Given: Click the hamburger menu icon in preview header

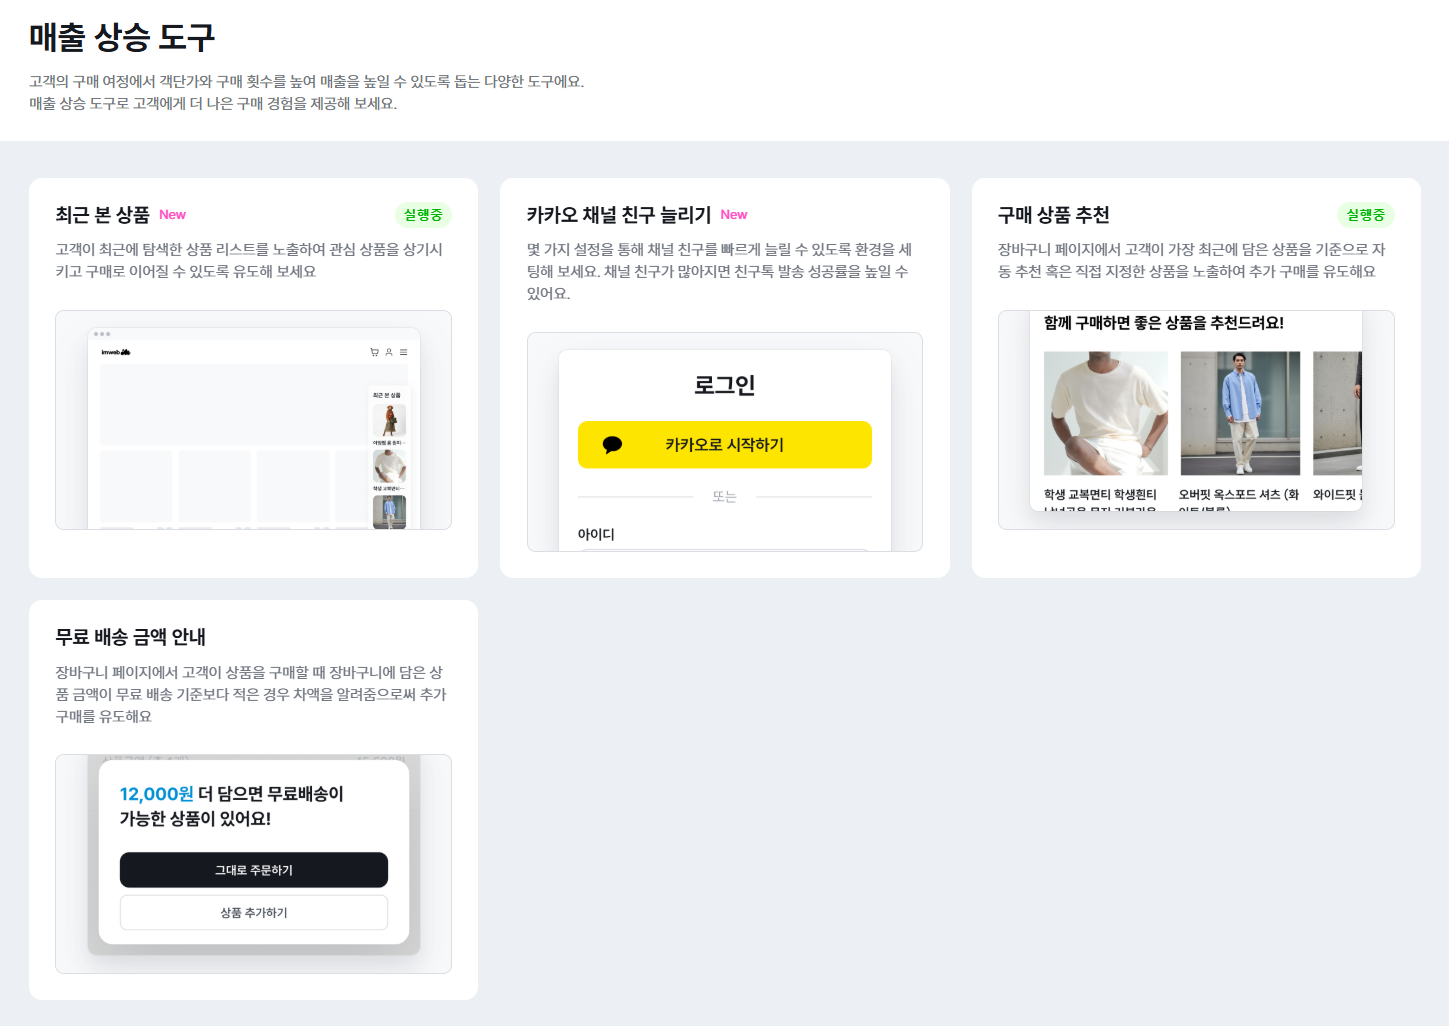Looking at the screenshot, I should (x=403, y=352).
